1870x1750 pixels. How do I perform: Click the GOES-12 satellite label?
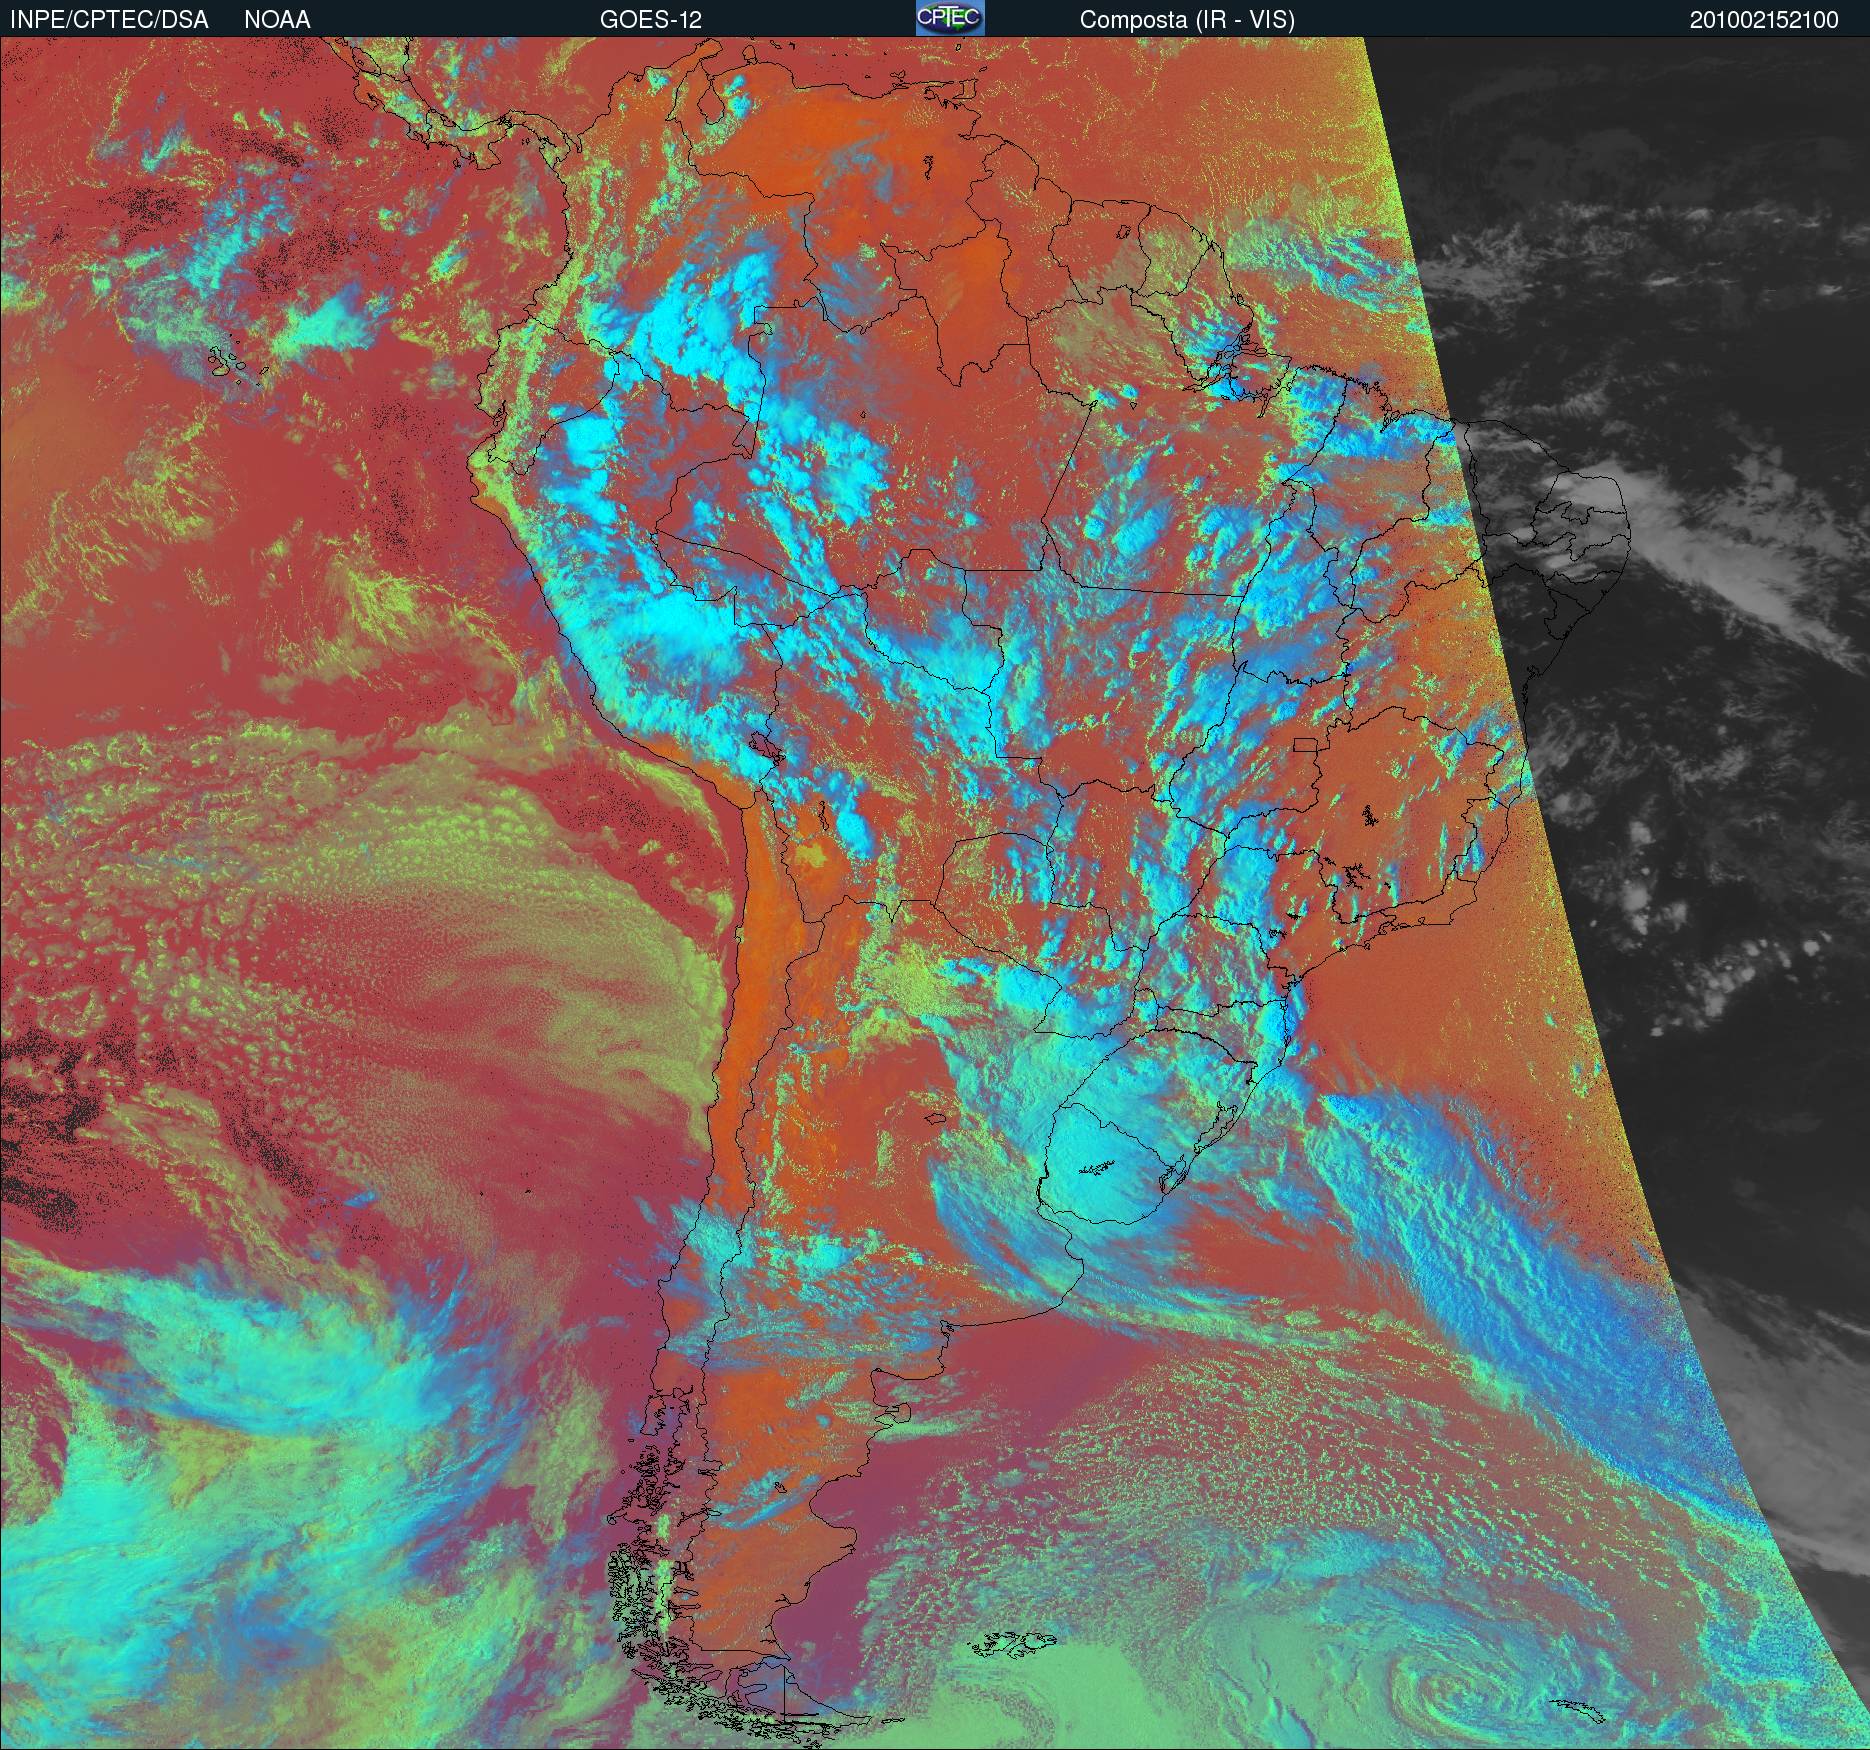point(650,20)
